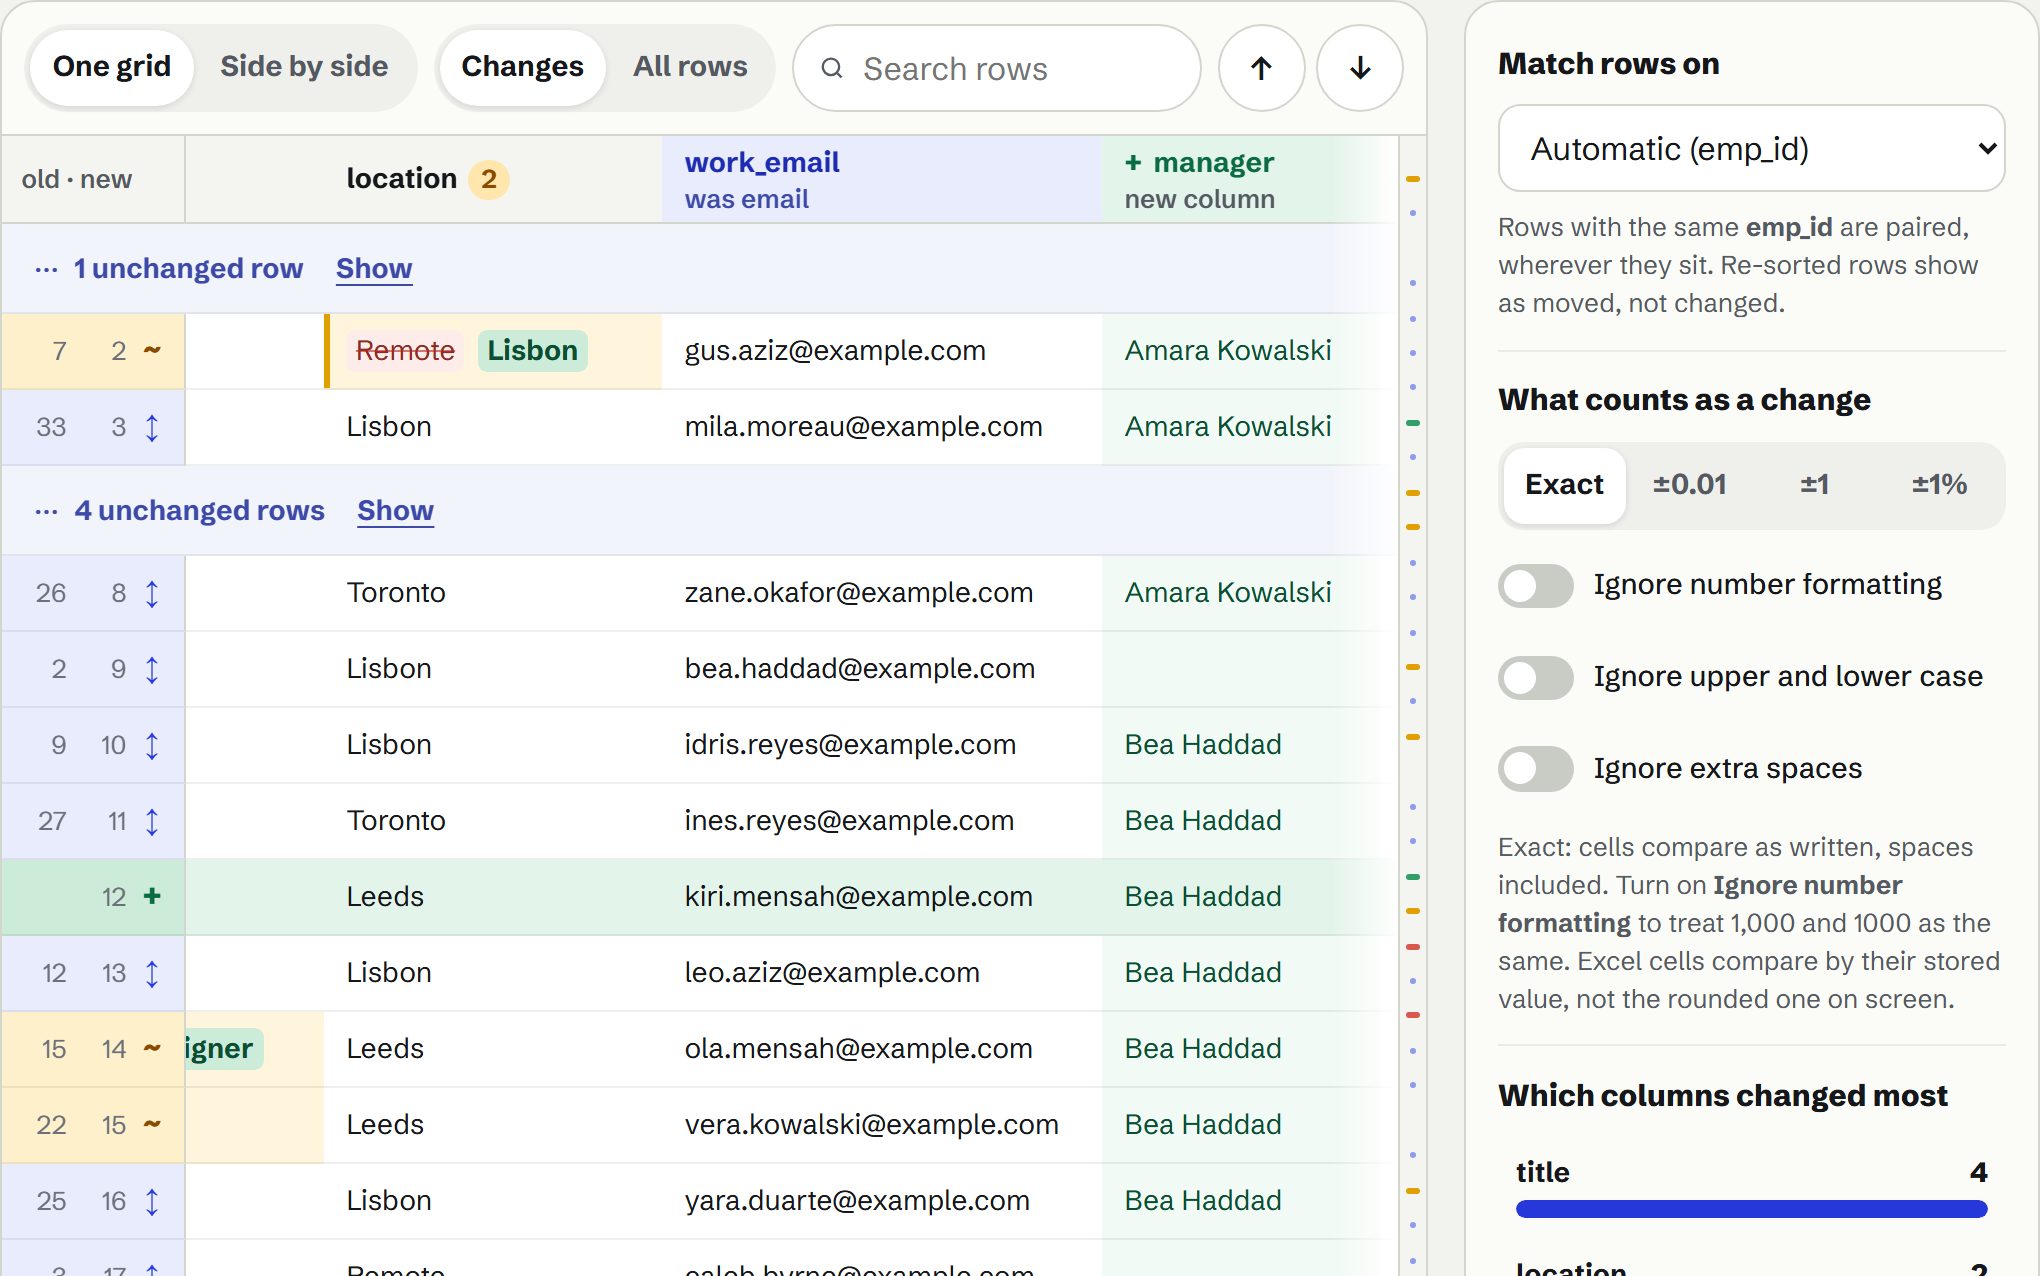Click Bea Haddad in idris.reyes row
The width and height of the screenshot is (2040, 1276).
point(1203,745)
